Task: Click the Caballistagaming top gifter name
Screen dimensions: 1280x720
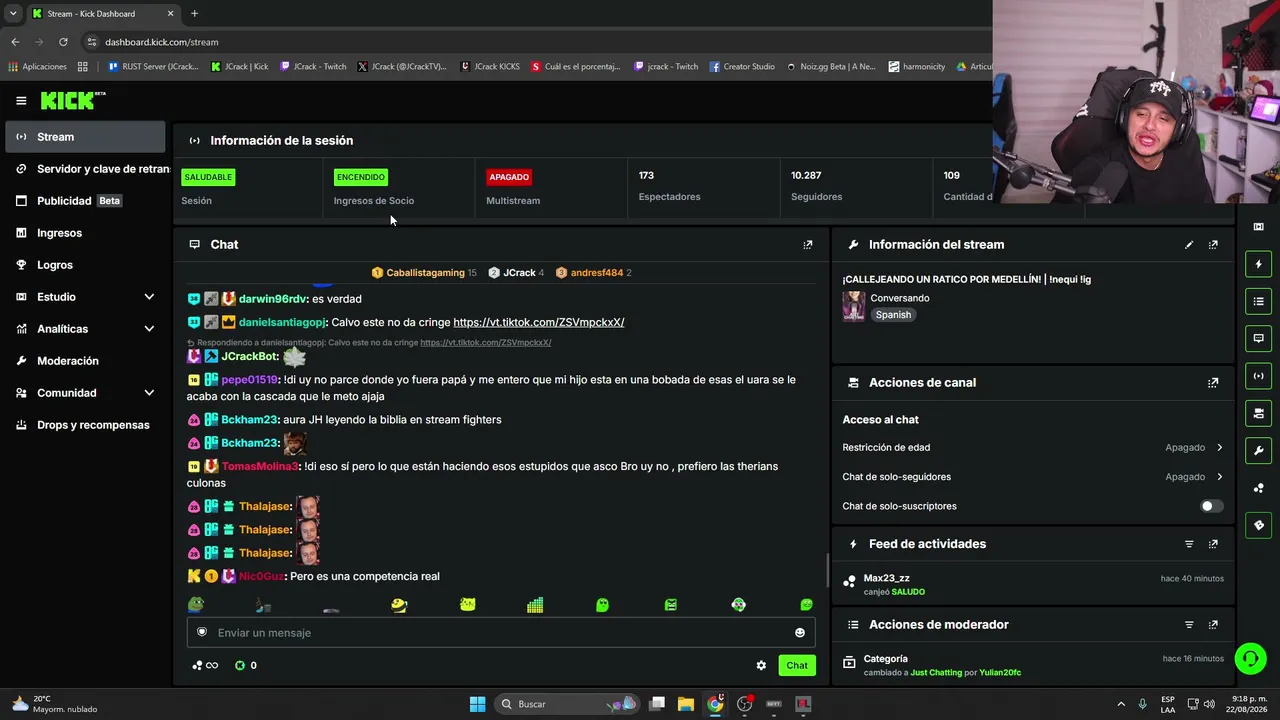Action: 426,273
